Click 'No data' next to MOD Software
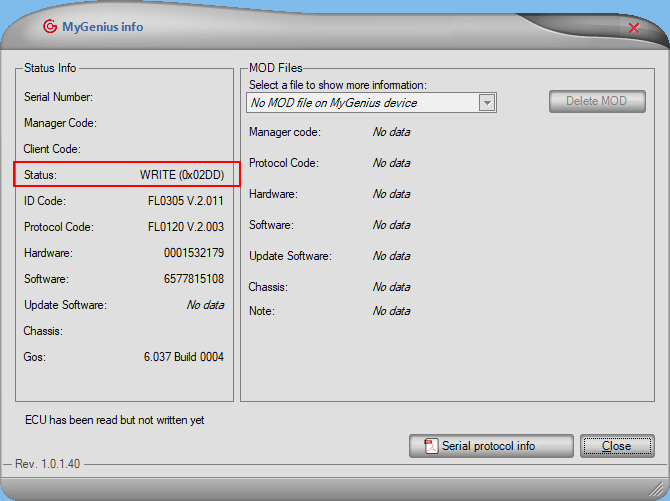The image size is (670, 501). pos(391,225)
